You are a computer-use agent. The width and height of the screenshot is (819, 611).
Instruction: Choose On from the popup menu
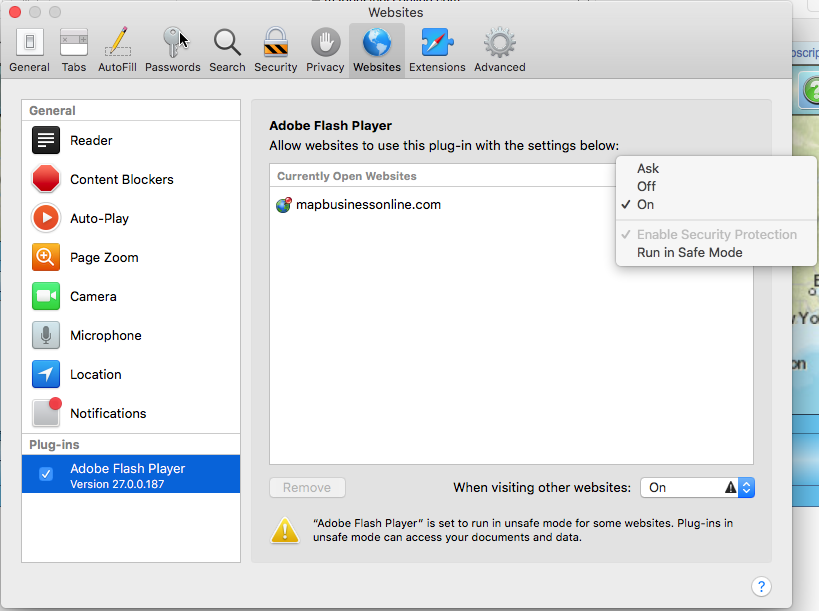pyautogui.click(x=645, y=205)
